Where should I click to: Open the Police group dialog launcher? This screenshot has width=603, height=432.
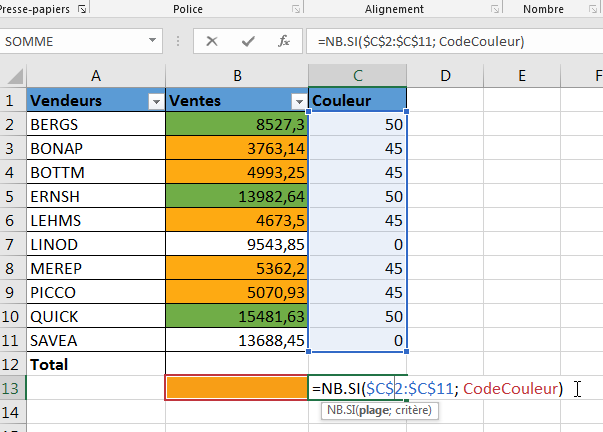(295, 8)
